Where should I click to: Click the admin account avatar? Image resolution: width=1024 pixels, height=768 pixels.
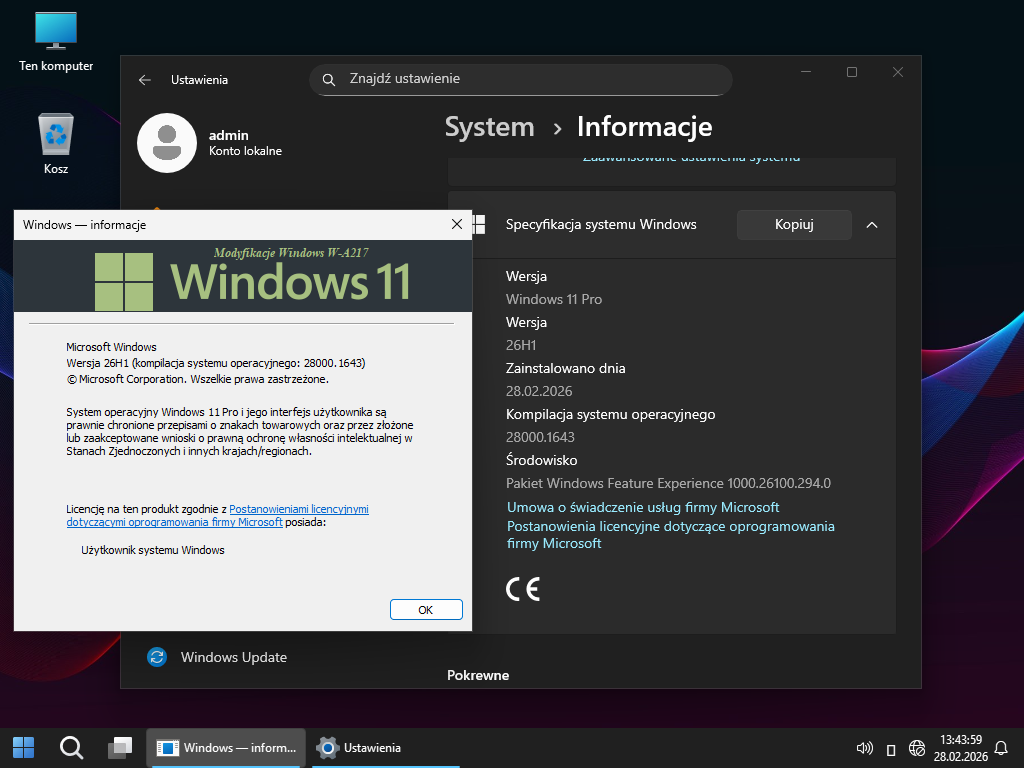pyautogui.click(x=167, y=143)
